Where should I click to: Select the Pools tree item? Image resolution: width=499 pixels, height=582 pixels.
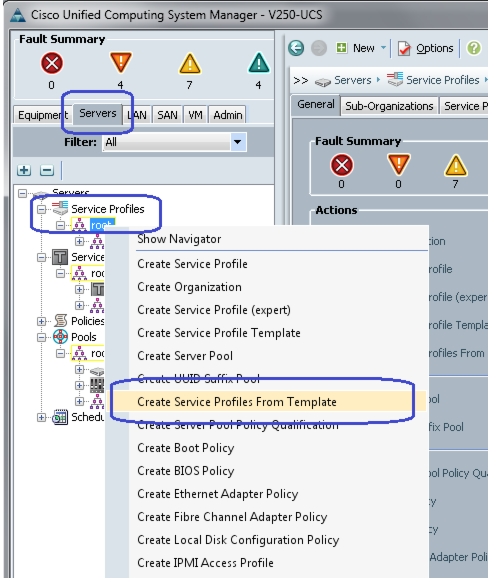coord(84,337)
